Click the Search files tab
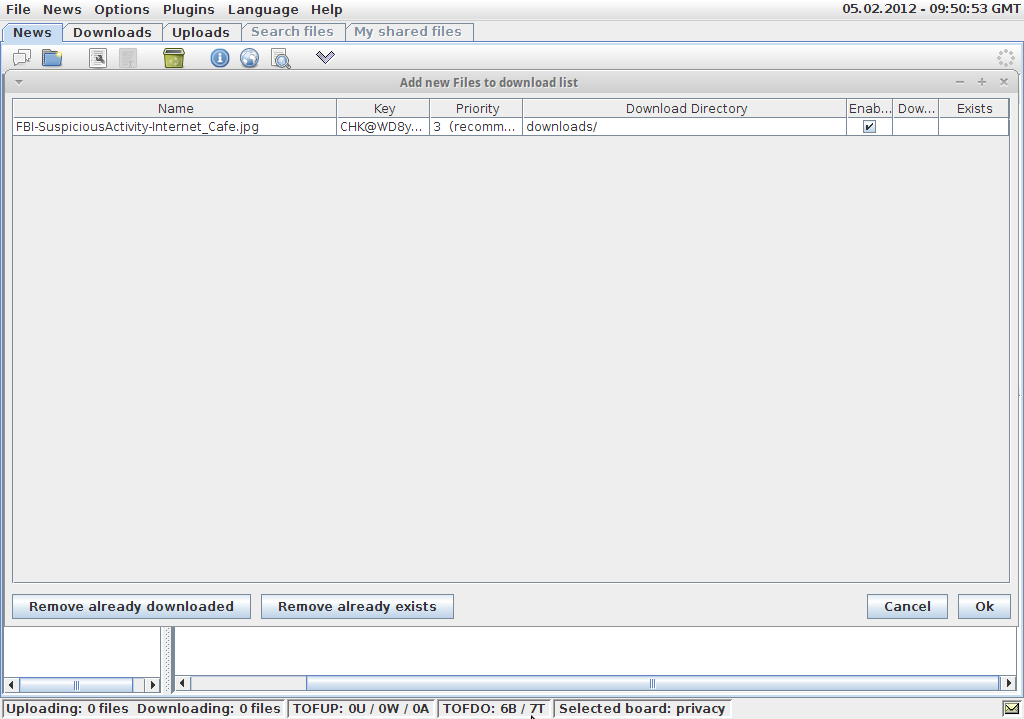1024x719 pixels. 293,31
